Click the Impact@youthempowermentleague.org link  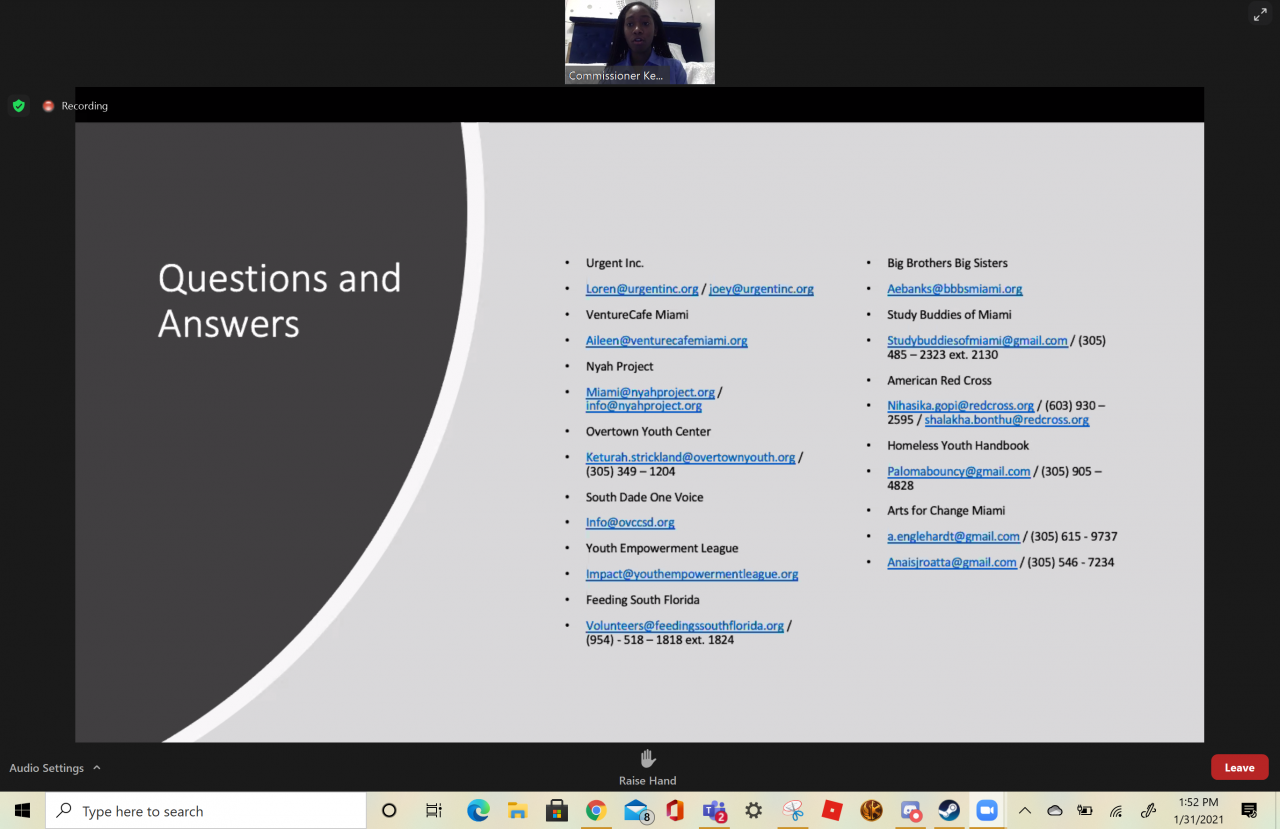point(692,574)
